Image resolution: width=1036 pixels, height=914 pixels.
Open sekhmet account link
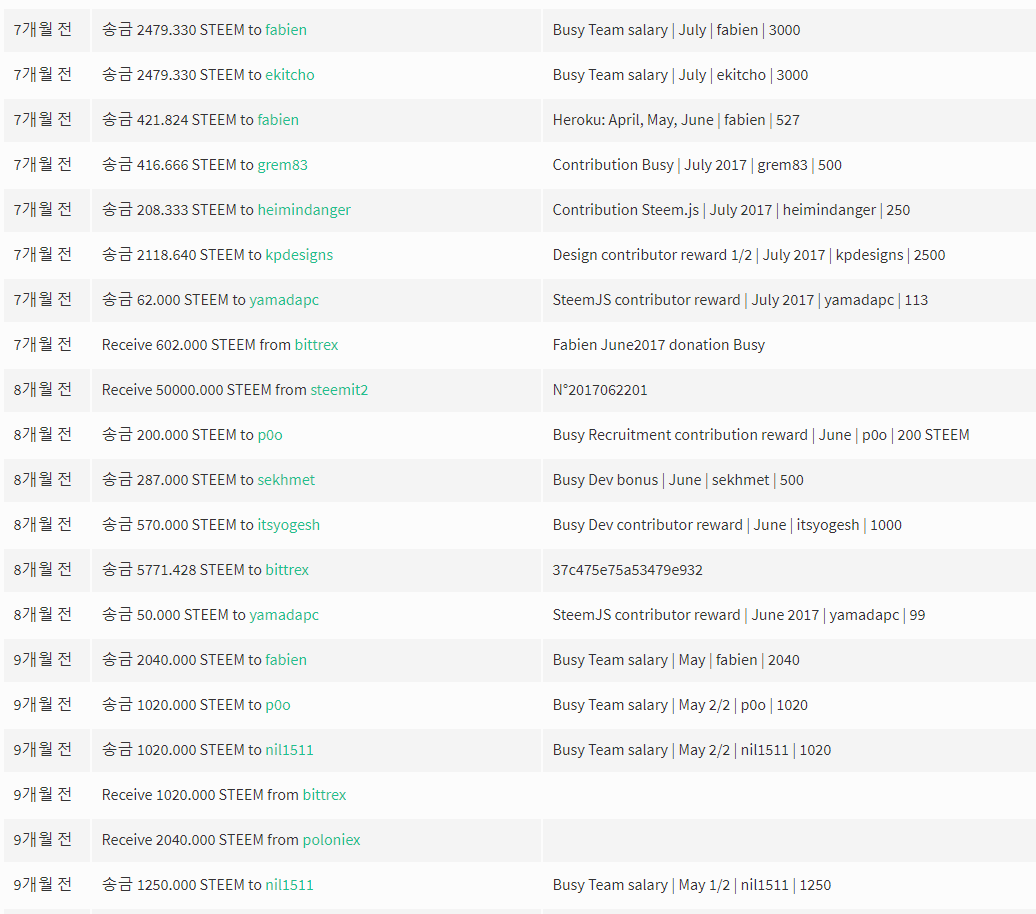[x=285, y=480]
